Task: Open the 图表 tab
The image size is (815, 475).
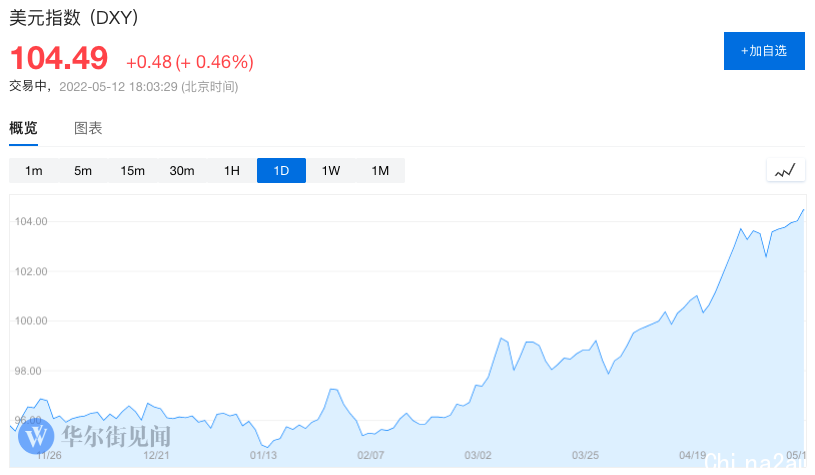Action: pyautogui.click(x=88, y=128)
